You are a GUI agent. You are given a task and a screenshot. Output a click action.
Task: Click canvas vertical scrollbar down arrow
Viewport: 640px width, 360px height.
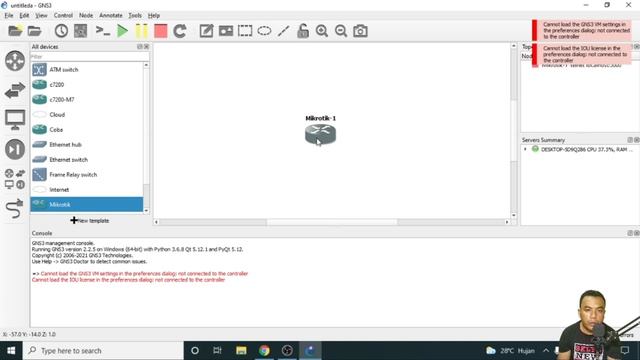513,215
